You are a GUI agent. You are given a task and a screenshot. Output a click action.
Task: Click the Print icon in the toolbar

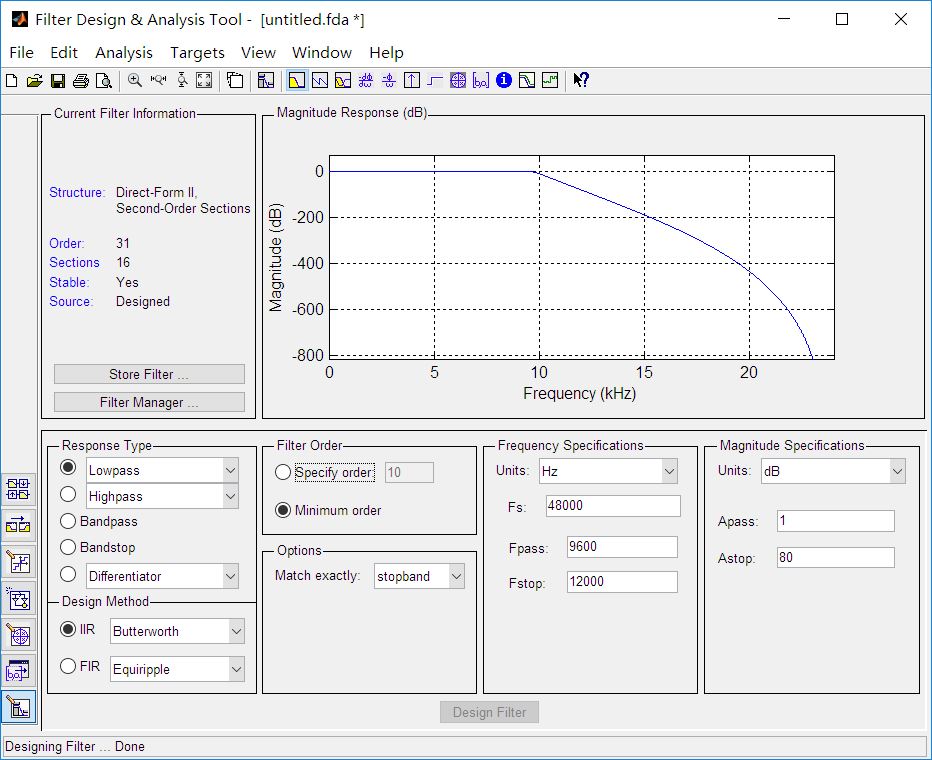[81, 80]
